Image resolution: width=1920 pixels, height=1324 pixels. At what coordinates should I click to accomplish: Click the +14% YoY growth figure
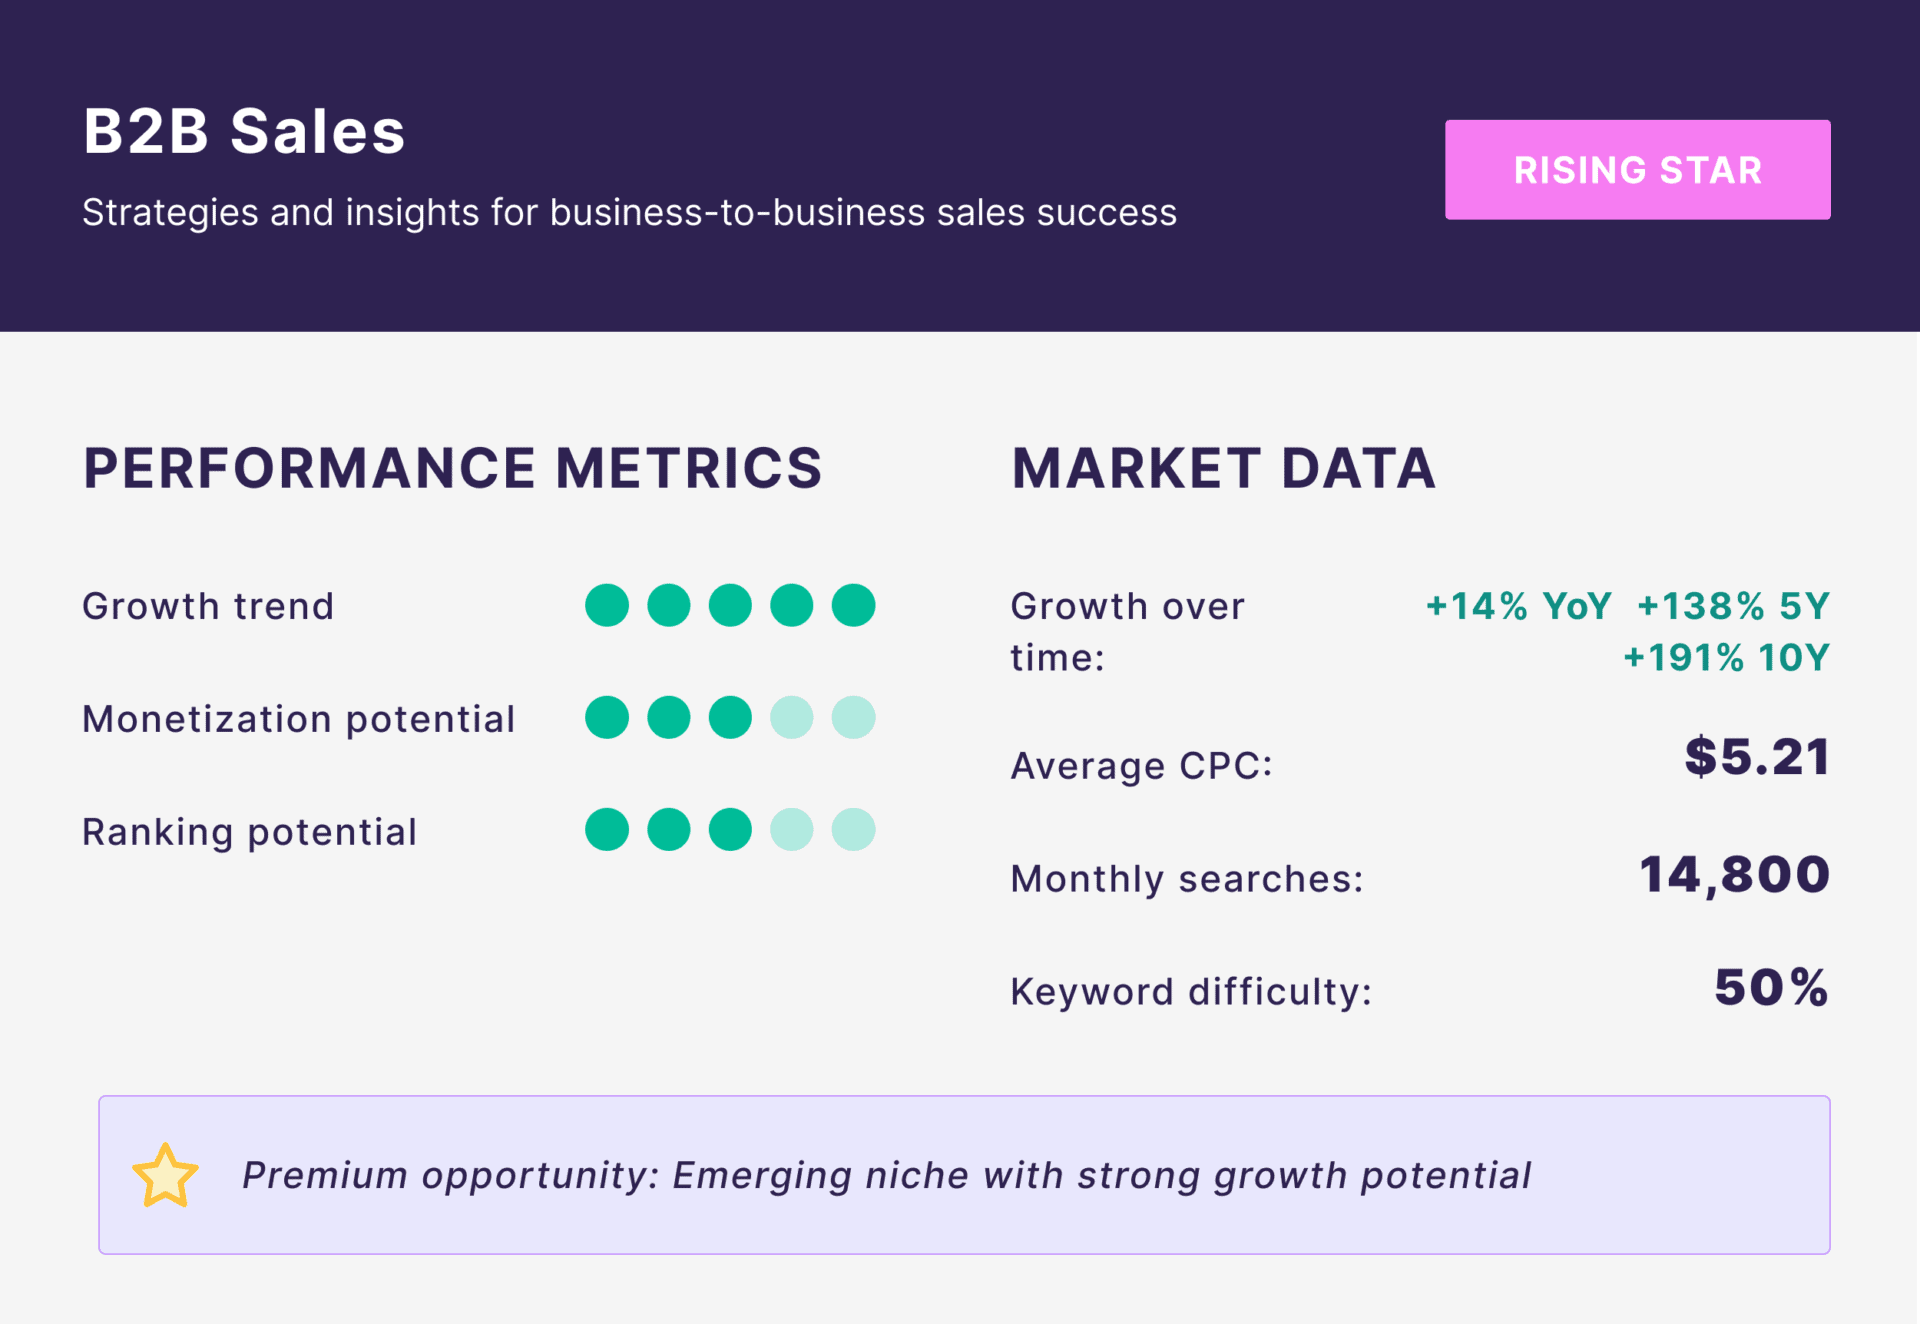point(1518,606)
